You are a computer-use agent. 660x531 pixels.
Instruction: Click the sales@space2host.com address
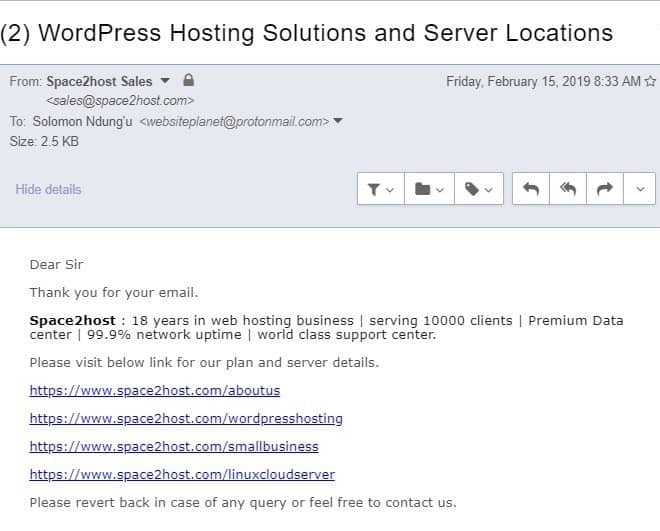coord(120,101)
